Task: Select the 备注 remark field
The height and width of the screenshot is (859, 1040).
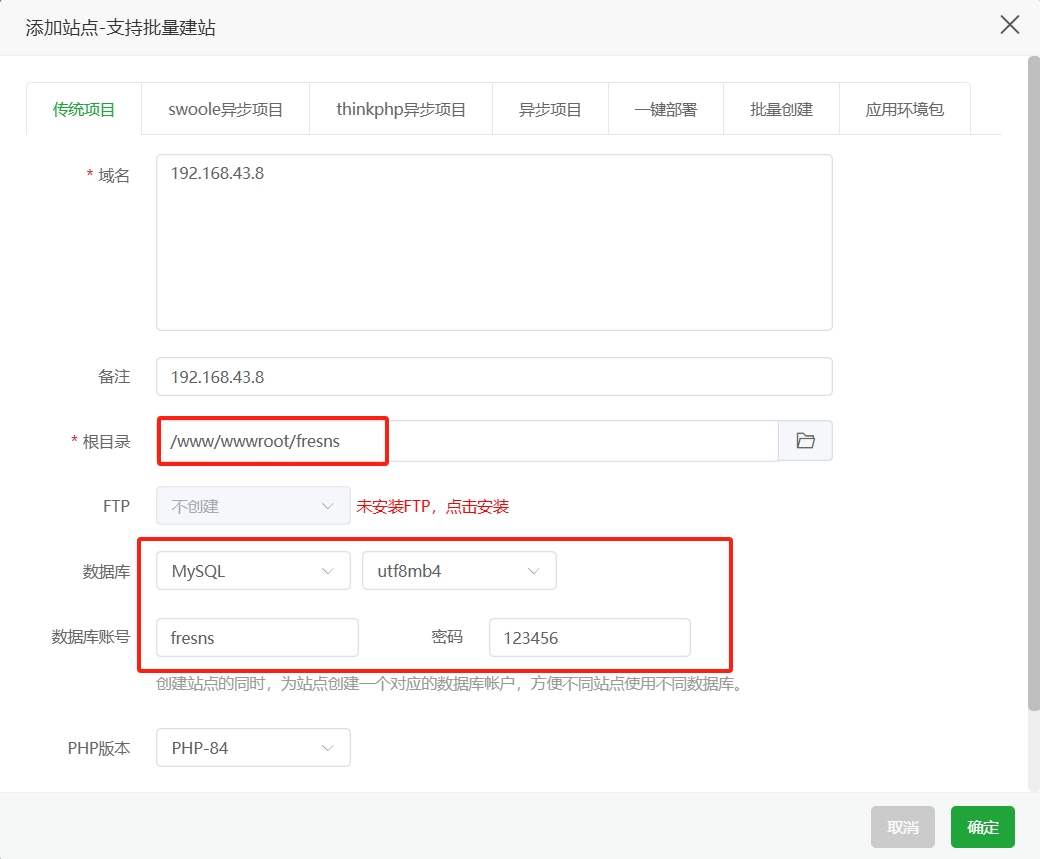Action: tap(493, 376)
